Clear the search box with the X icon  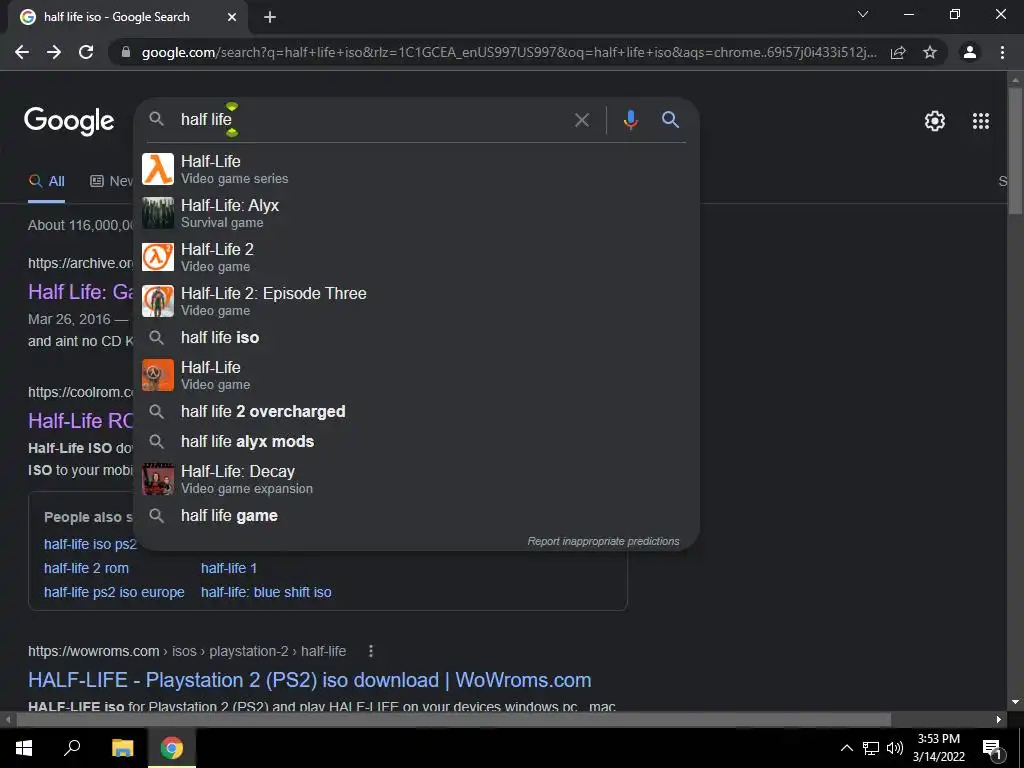582,120
